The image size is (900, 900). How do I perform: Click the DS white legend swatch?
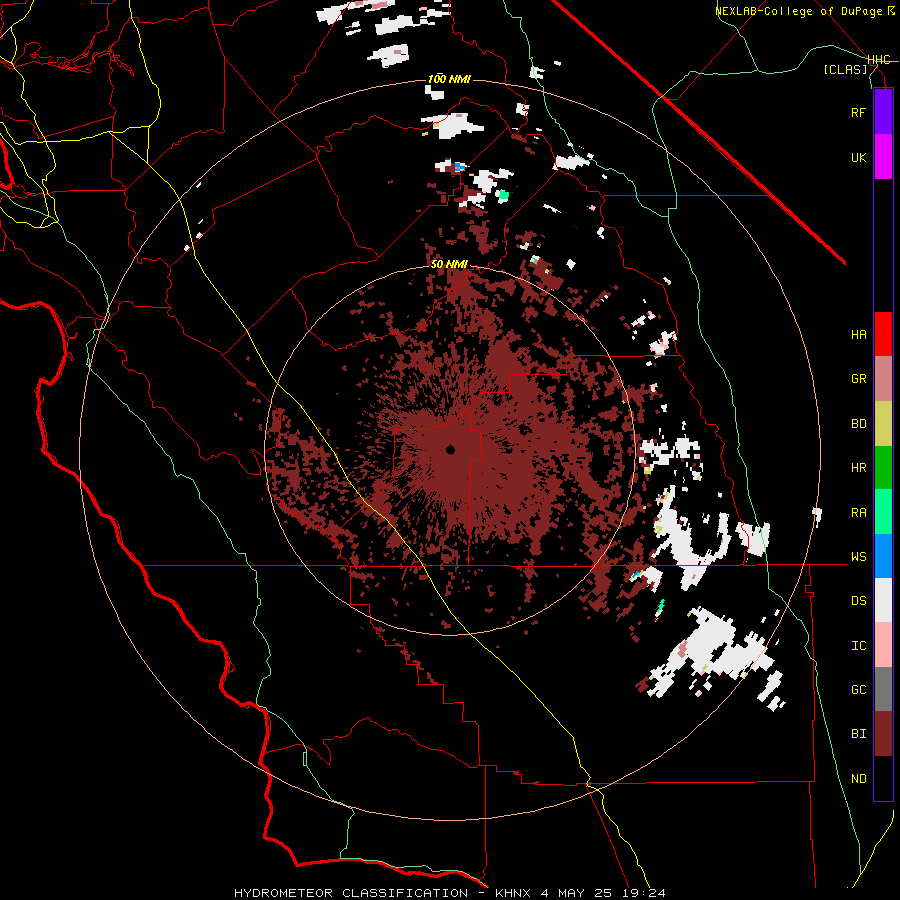[x=883, y=600]
